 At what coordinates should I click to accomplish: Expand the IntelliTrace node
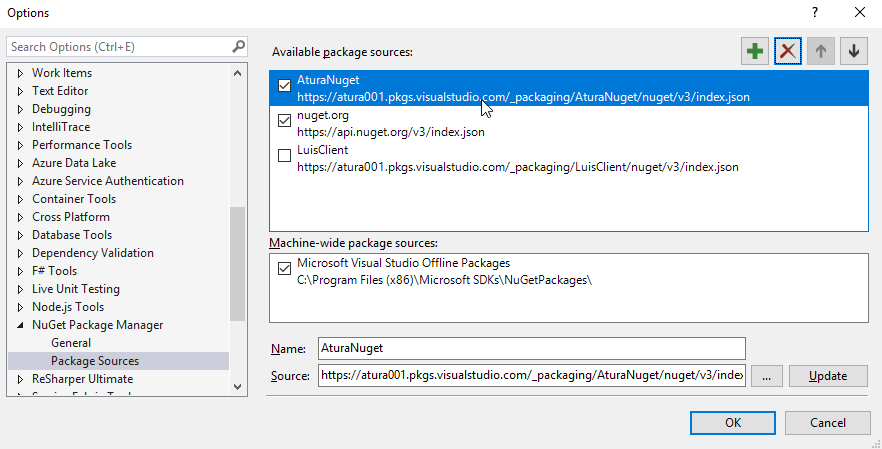[x=20, y=127]
